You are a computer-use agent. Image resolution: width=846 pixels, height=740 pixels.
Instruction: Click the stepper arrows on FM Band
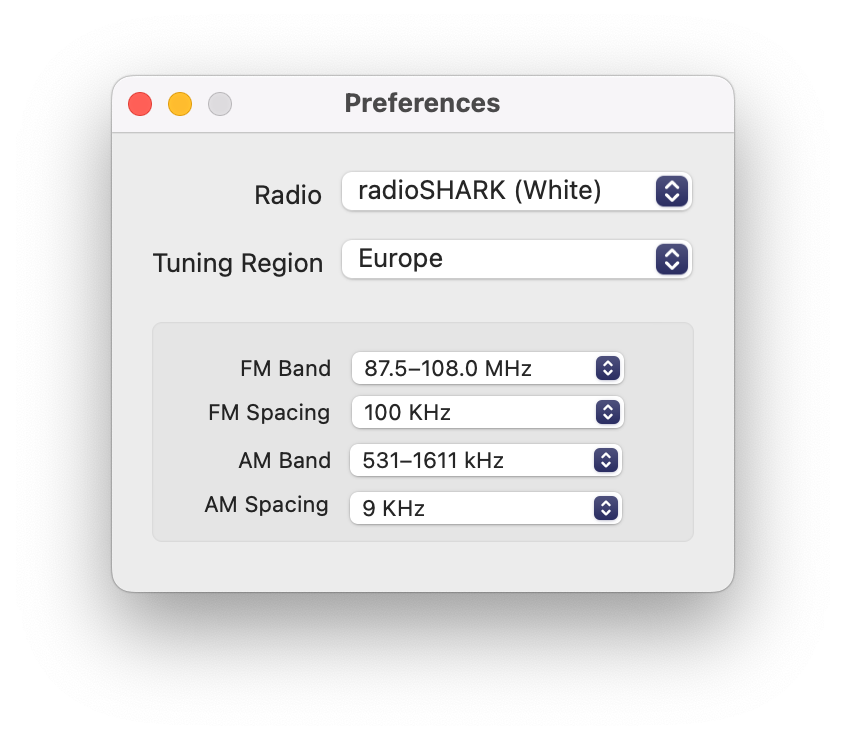click(608, 368)
